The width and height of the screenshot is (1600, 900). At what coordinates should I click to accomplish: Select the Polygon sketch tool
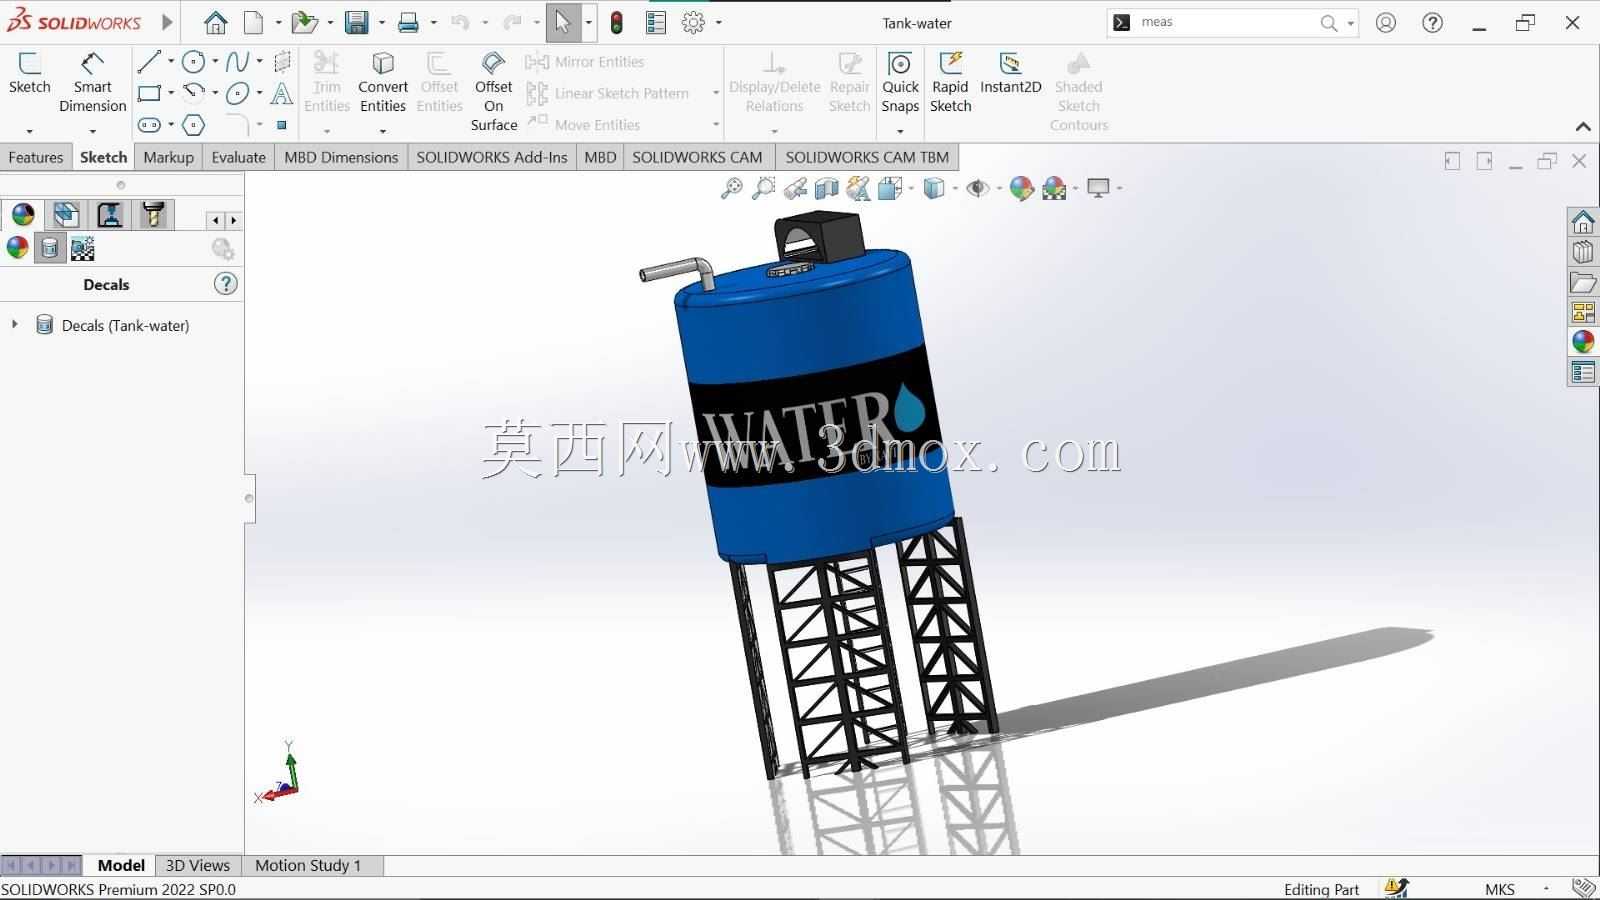[194, 125]
